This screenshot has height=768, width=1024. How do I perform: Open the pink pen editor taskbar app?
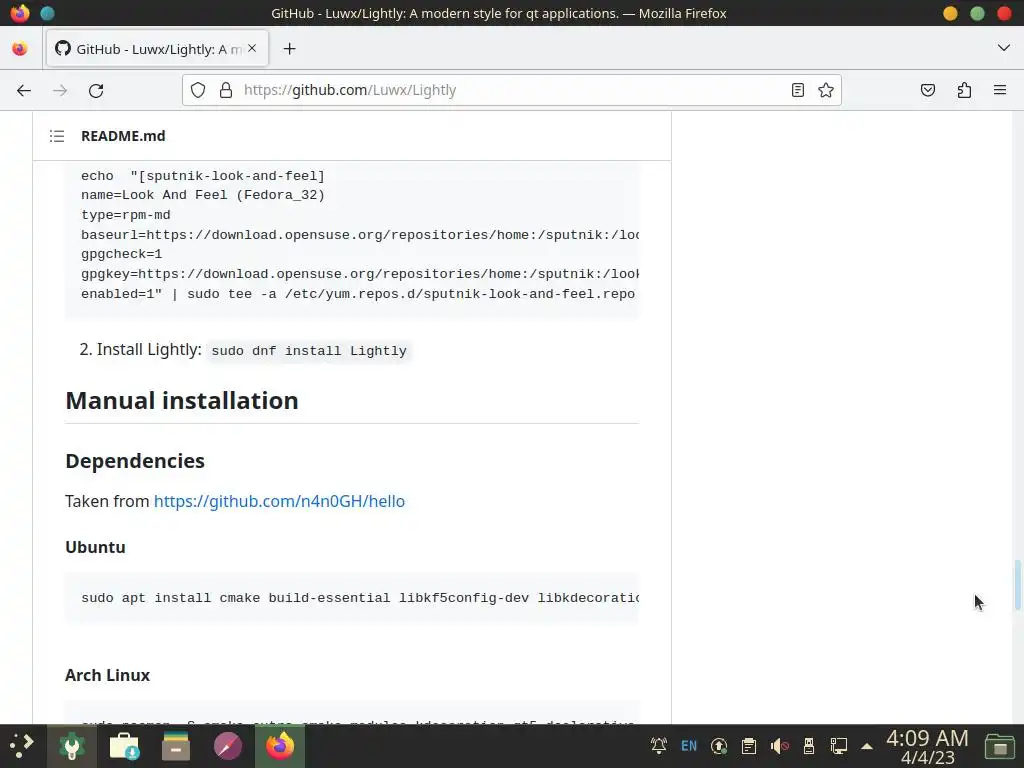[228, 746]
